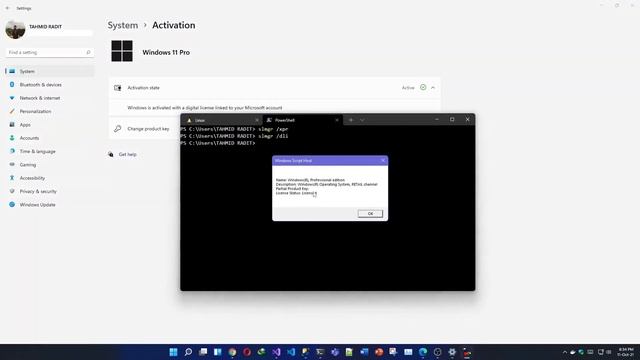The height and width of the screenshot is (360, 640).
Task: Open a new terminal tab
Action: (x=351, y=120)
